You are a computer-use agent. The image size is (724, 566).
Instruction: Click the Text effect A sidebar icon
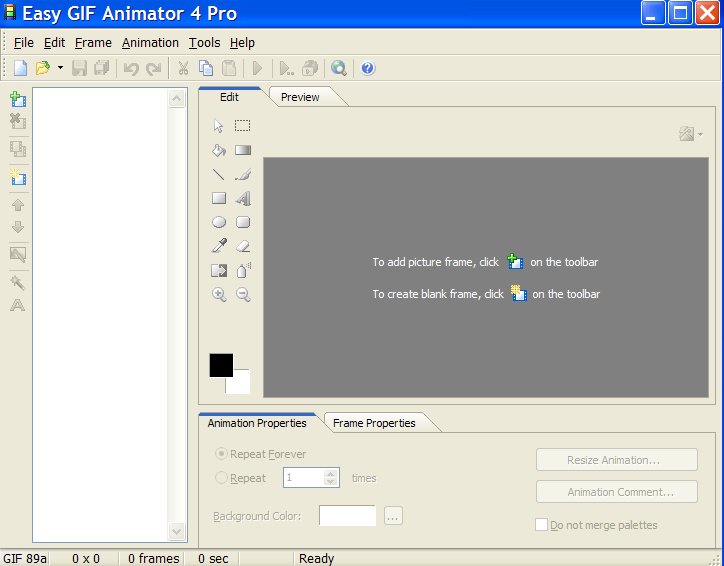point(18,305)
